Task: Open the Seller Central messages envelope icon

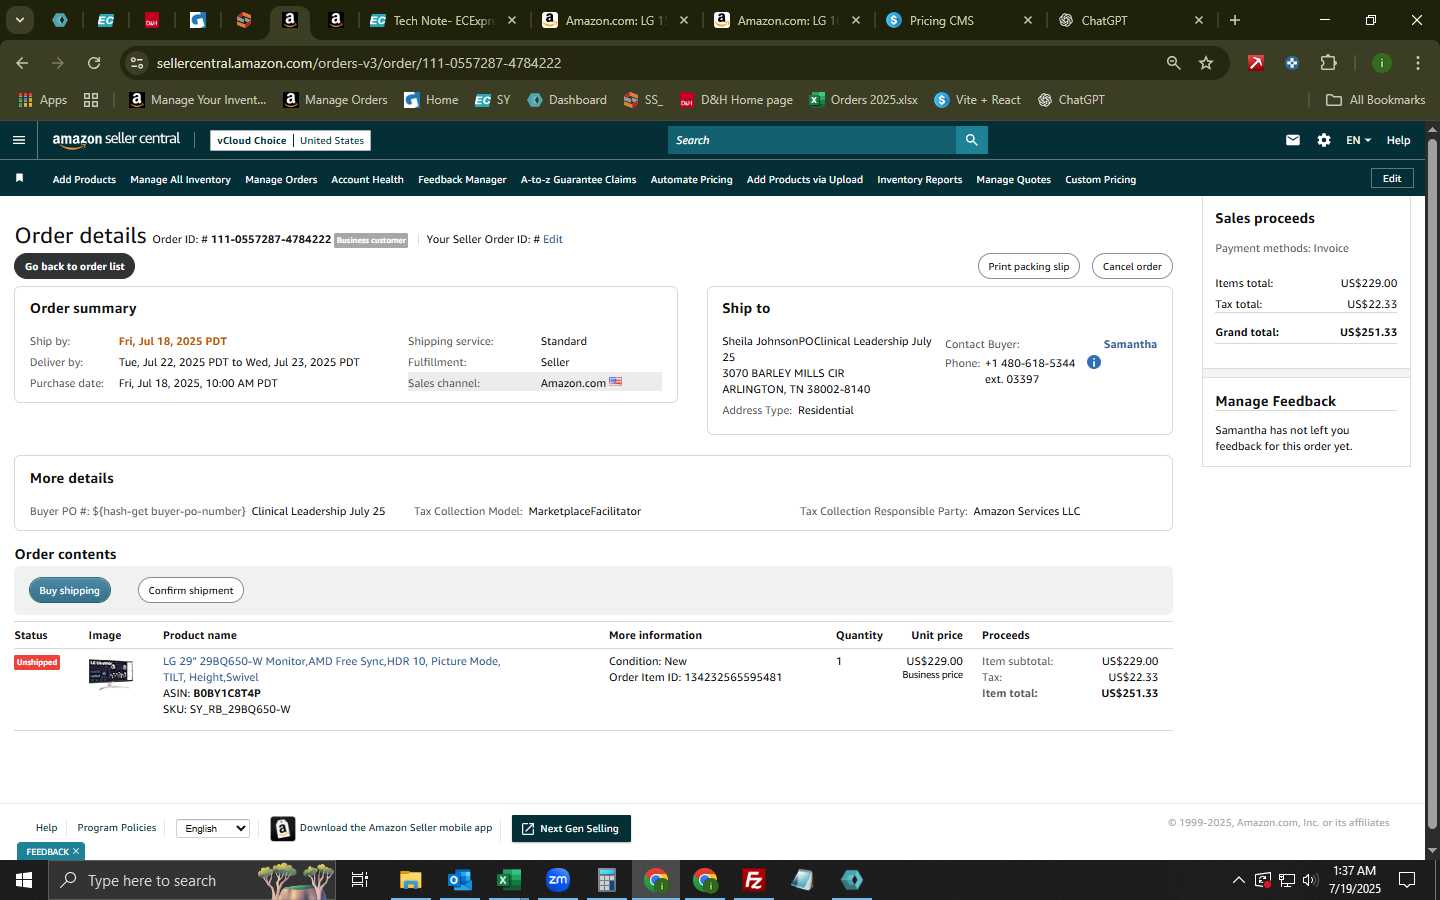Action: click(x=1293, y=140)
